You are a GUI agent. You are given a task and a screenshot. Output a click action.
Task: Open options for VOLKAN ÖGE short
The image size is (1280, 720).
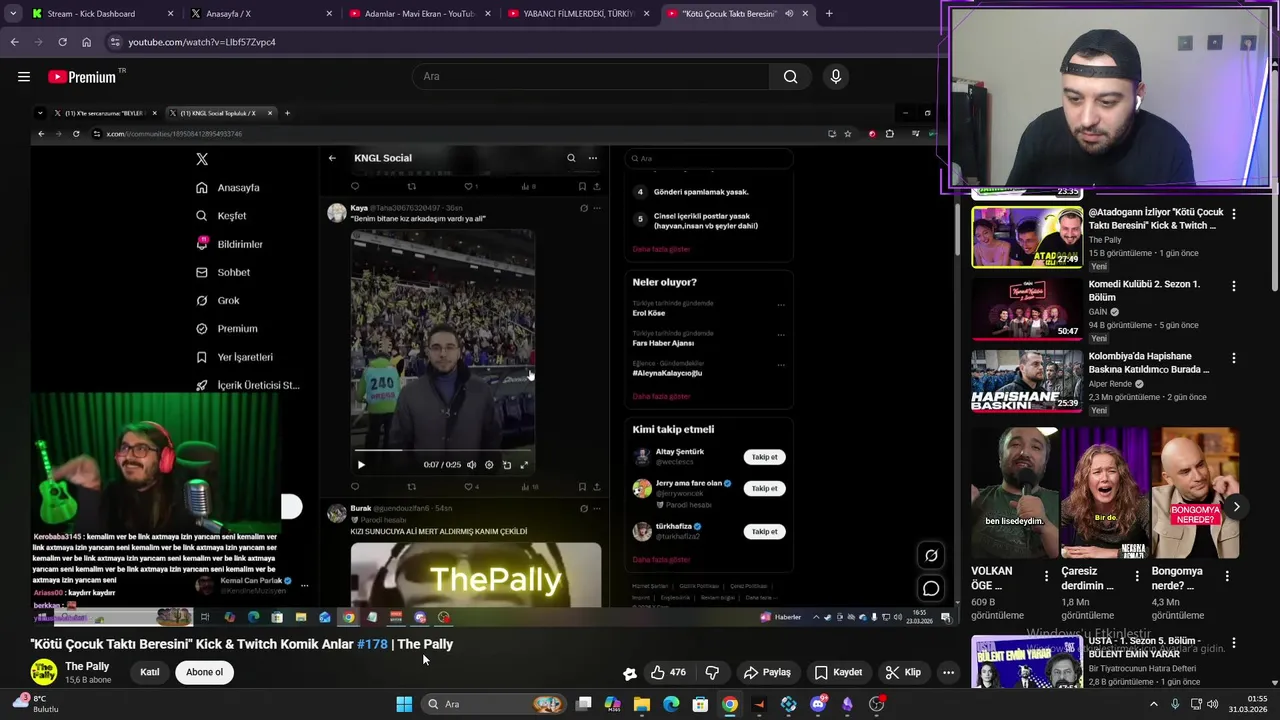1046,577
